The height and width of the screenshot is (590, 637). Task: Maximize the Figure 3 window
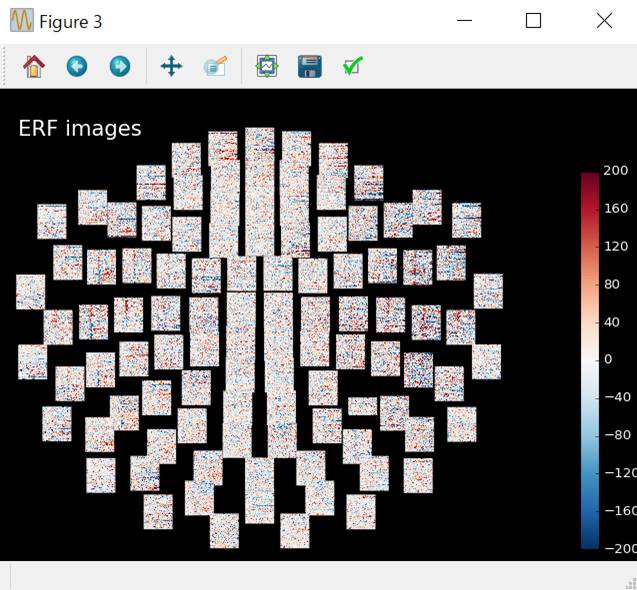click(533, 21)
